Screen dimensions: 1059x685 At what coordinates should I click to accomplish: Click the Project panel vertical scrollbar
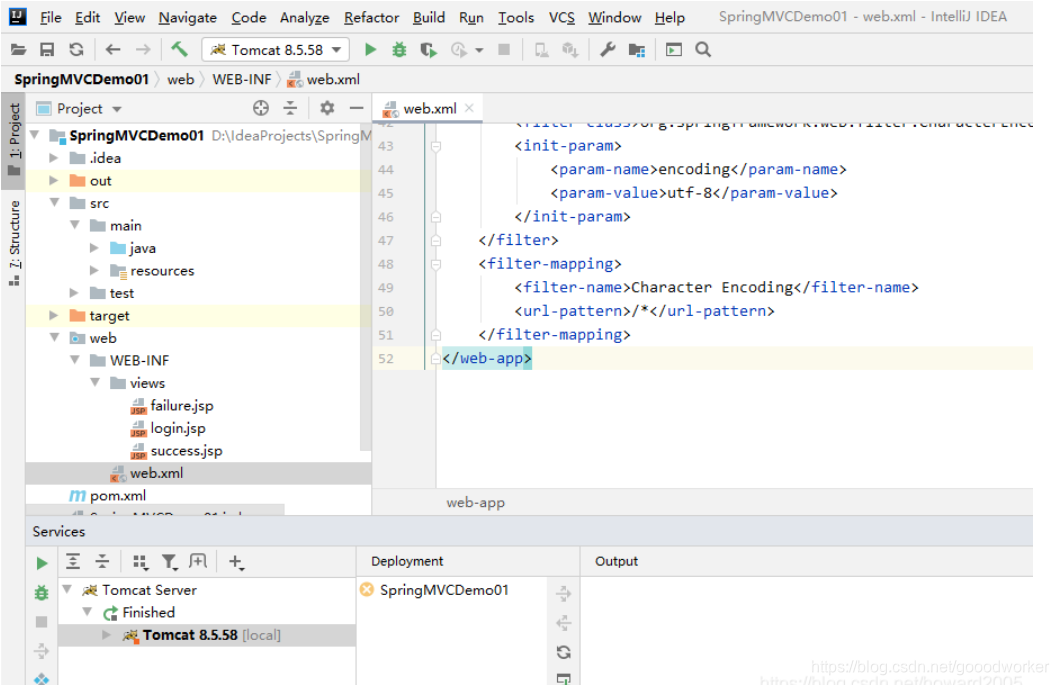365,287
